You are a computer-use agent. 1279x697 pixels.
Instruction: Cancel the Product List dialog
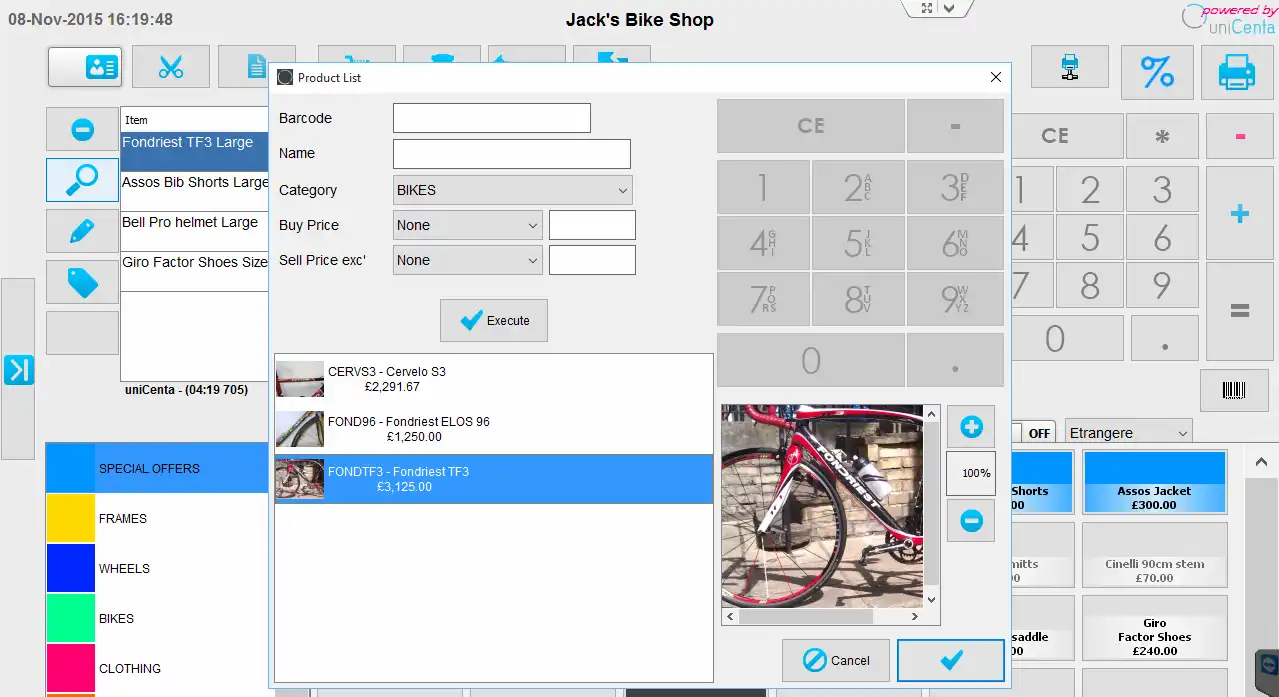click(x=835, y=660)
